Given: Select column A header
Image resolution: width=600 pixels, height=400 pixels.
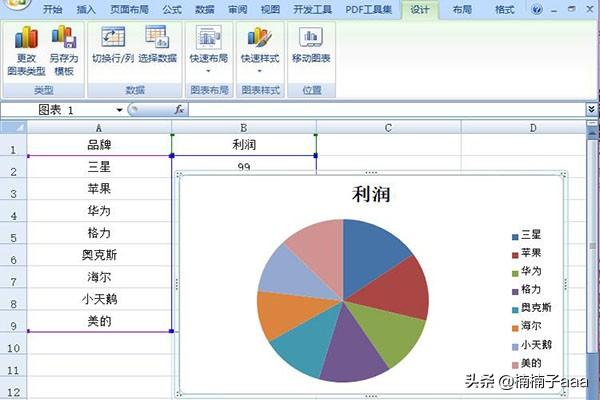Looking at the screenshot, I should point(99,127).
